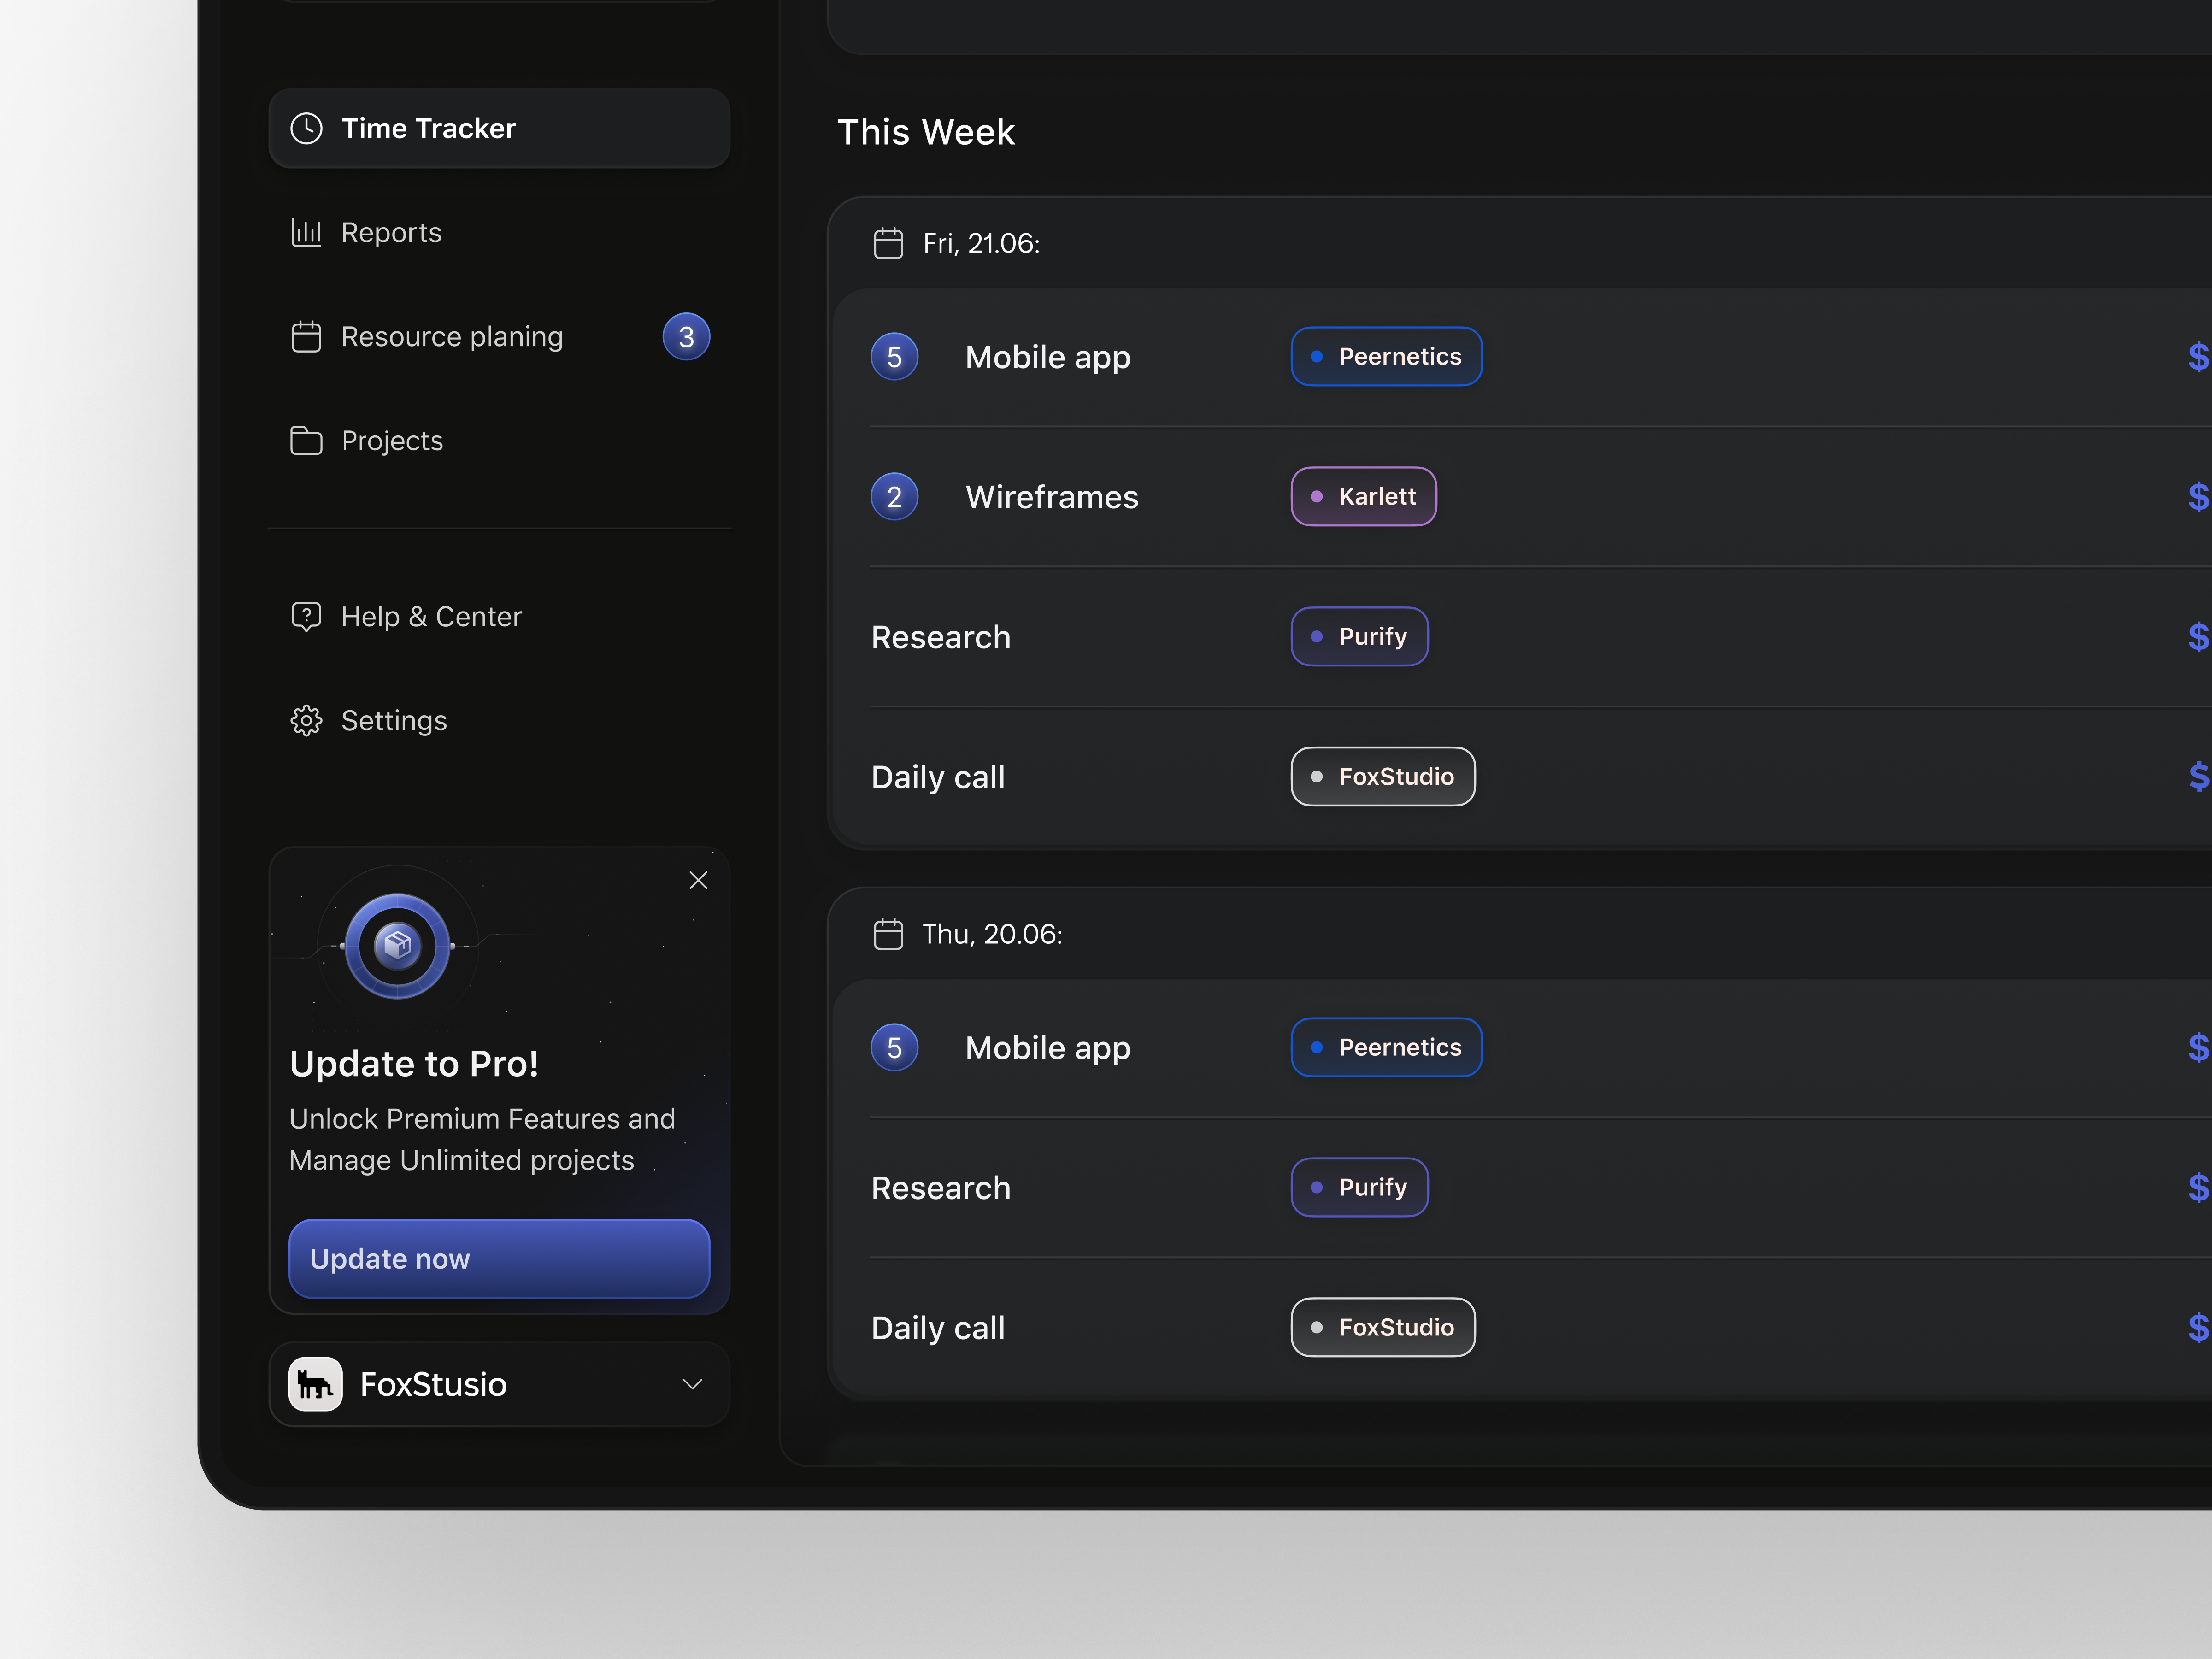
Task: Click dollar icon on Thursday's Research row
Action: click(x=2198, y=1188)
